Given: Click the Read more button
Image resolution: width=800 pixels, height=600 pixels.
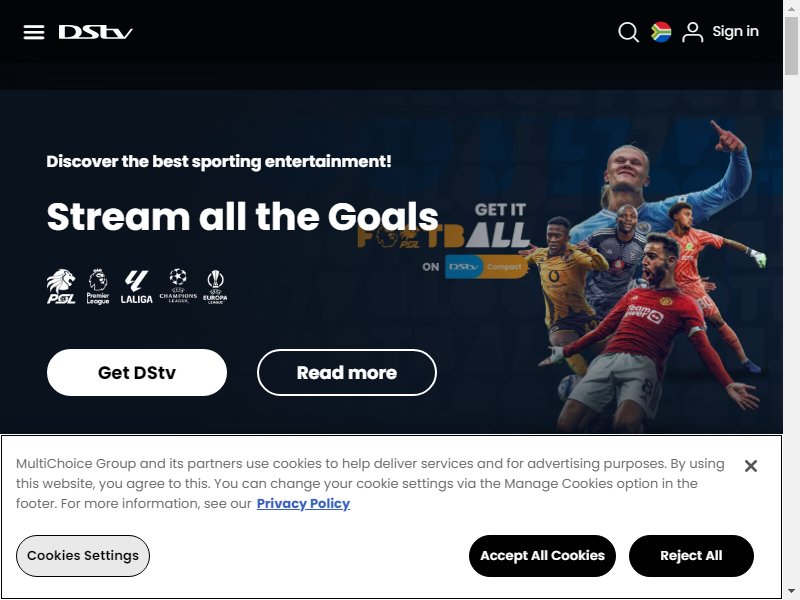Looking at the screenshot, I should tap(347, 372).
